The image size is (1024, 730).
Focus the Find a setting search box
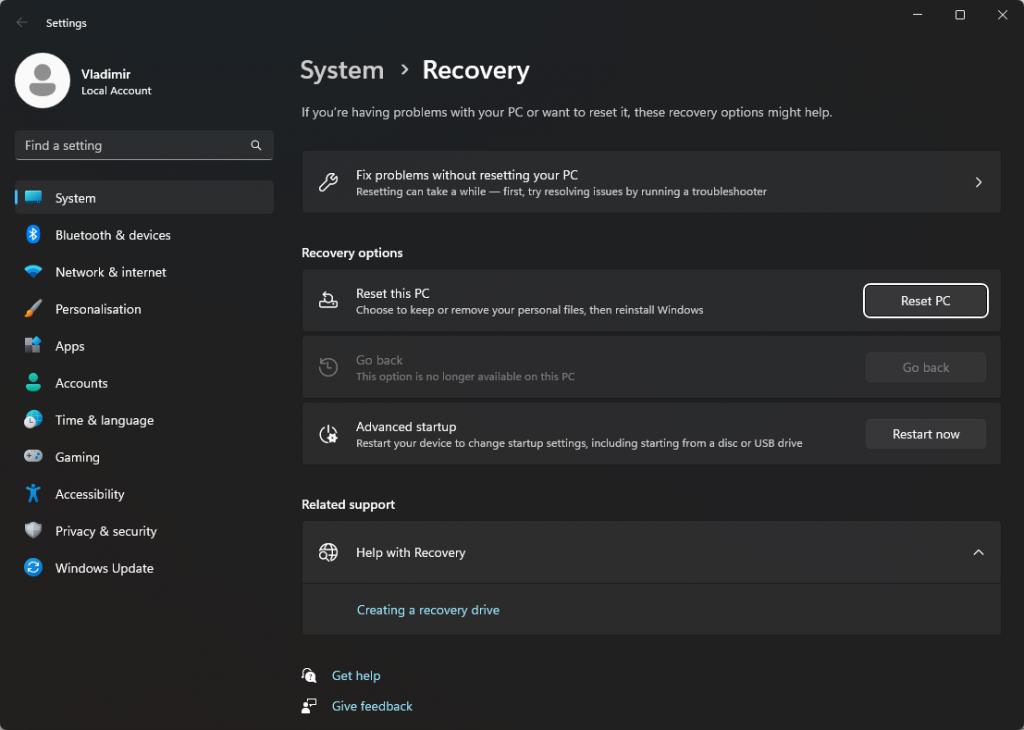coord(130,146)
